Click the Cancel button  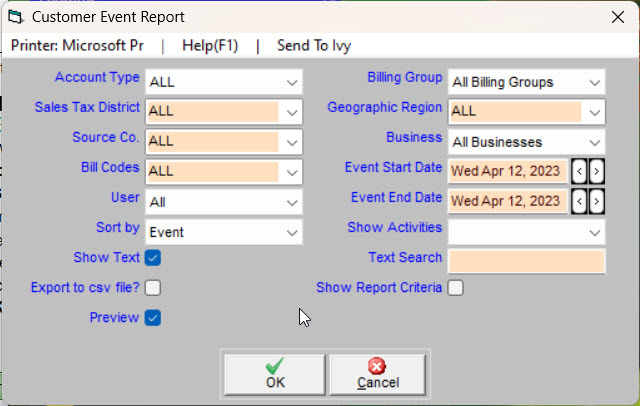[x=378, y=375]
